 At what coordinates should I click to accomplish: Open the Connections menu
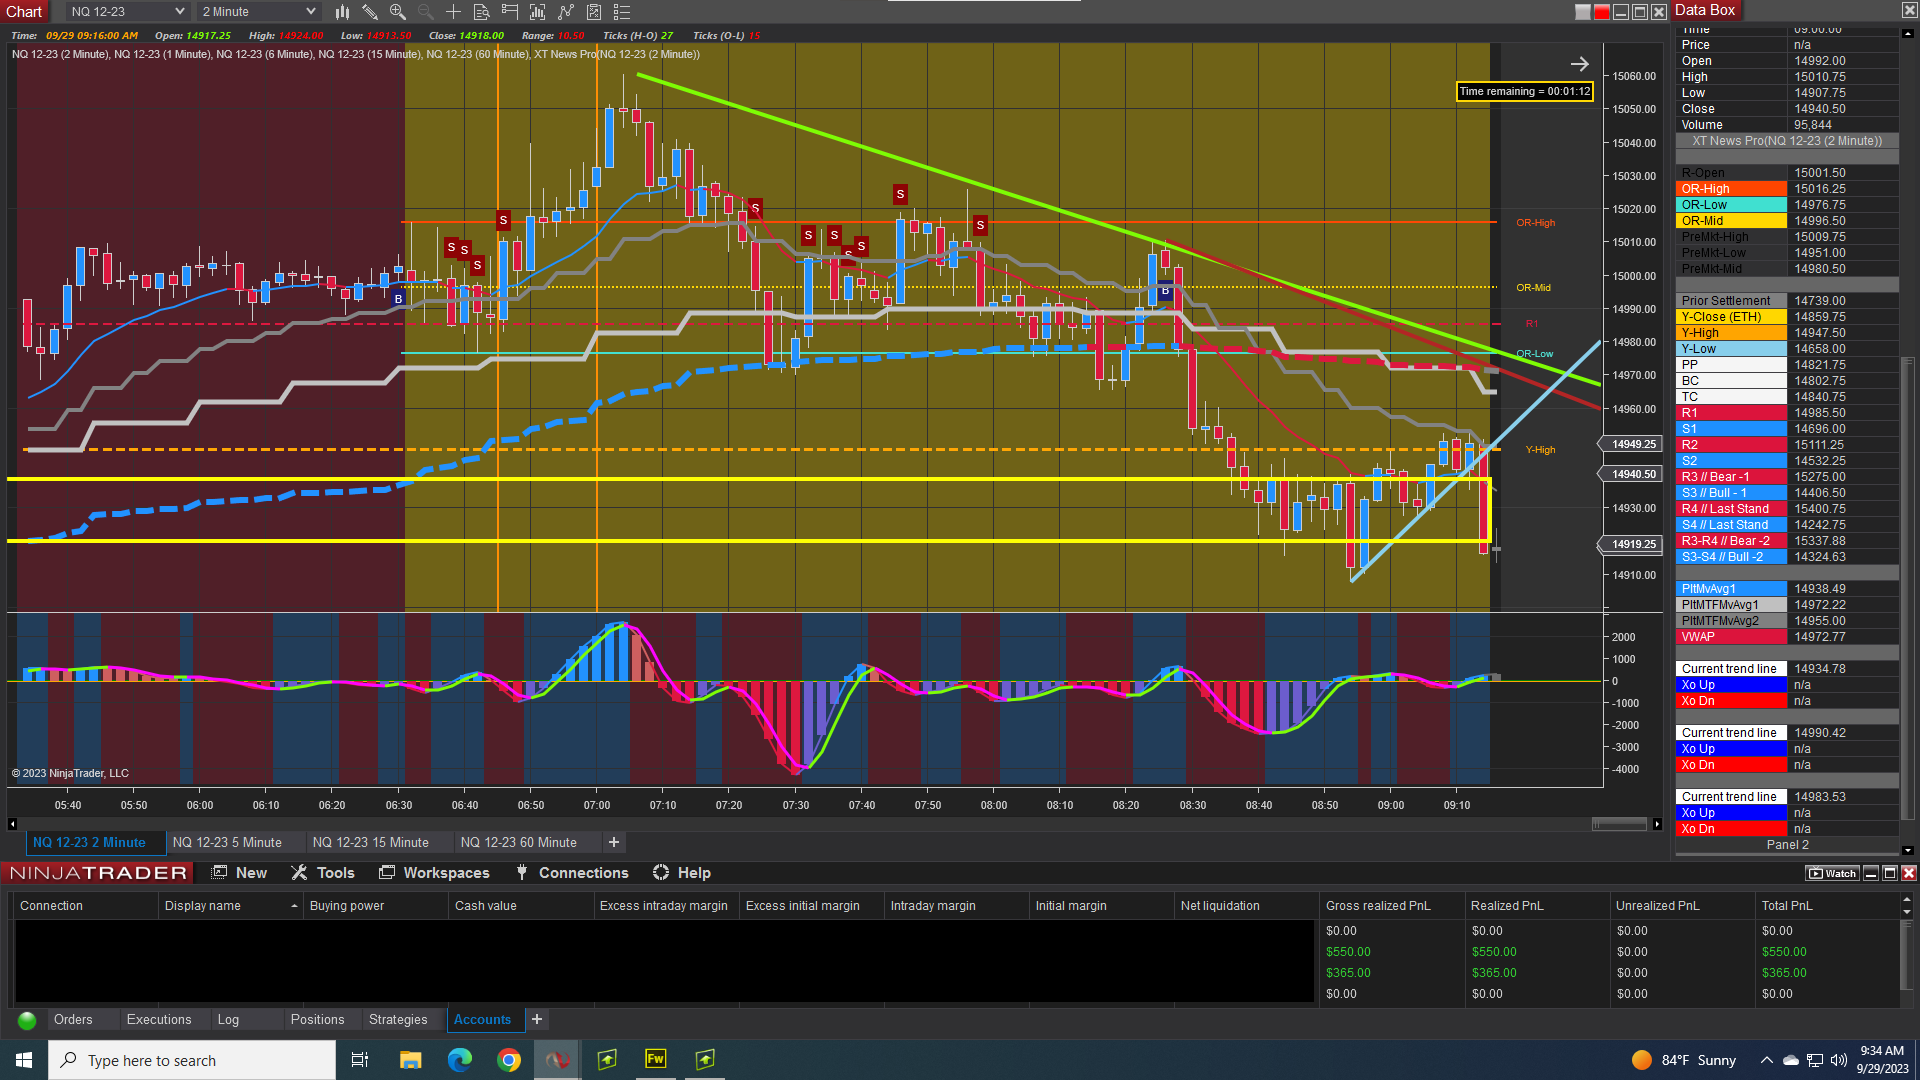coord(572,873)
